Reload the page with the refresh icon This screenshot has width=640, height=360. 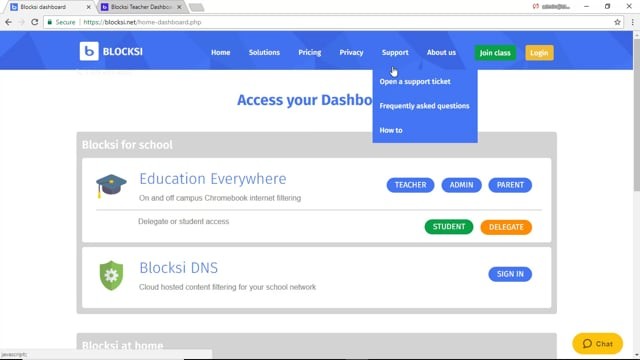click(35, 22)
